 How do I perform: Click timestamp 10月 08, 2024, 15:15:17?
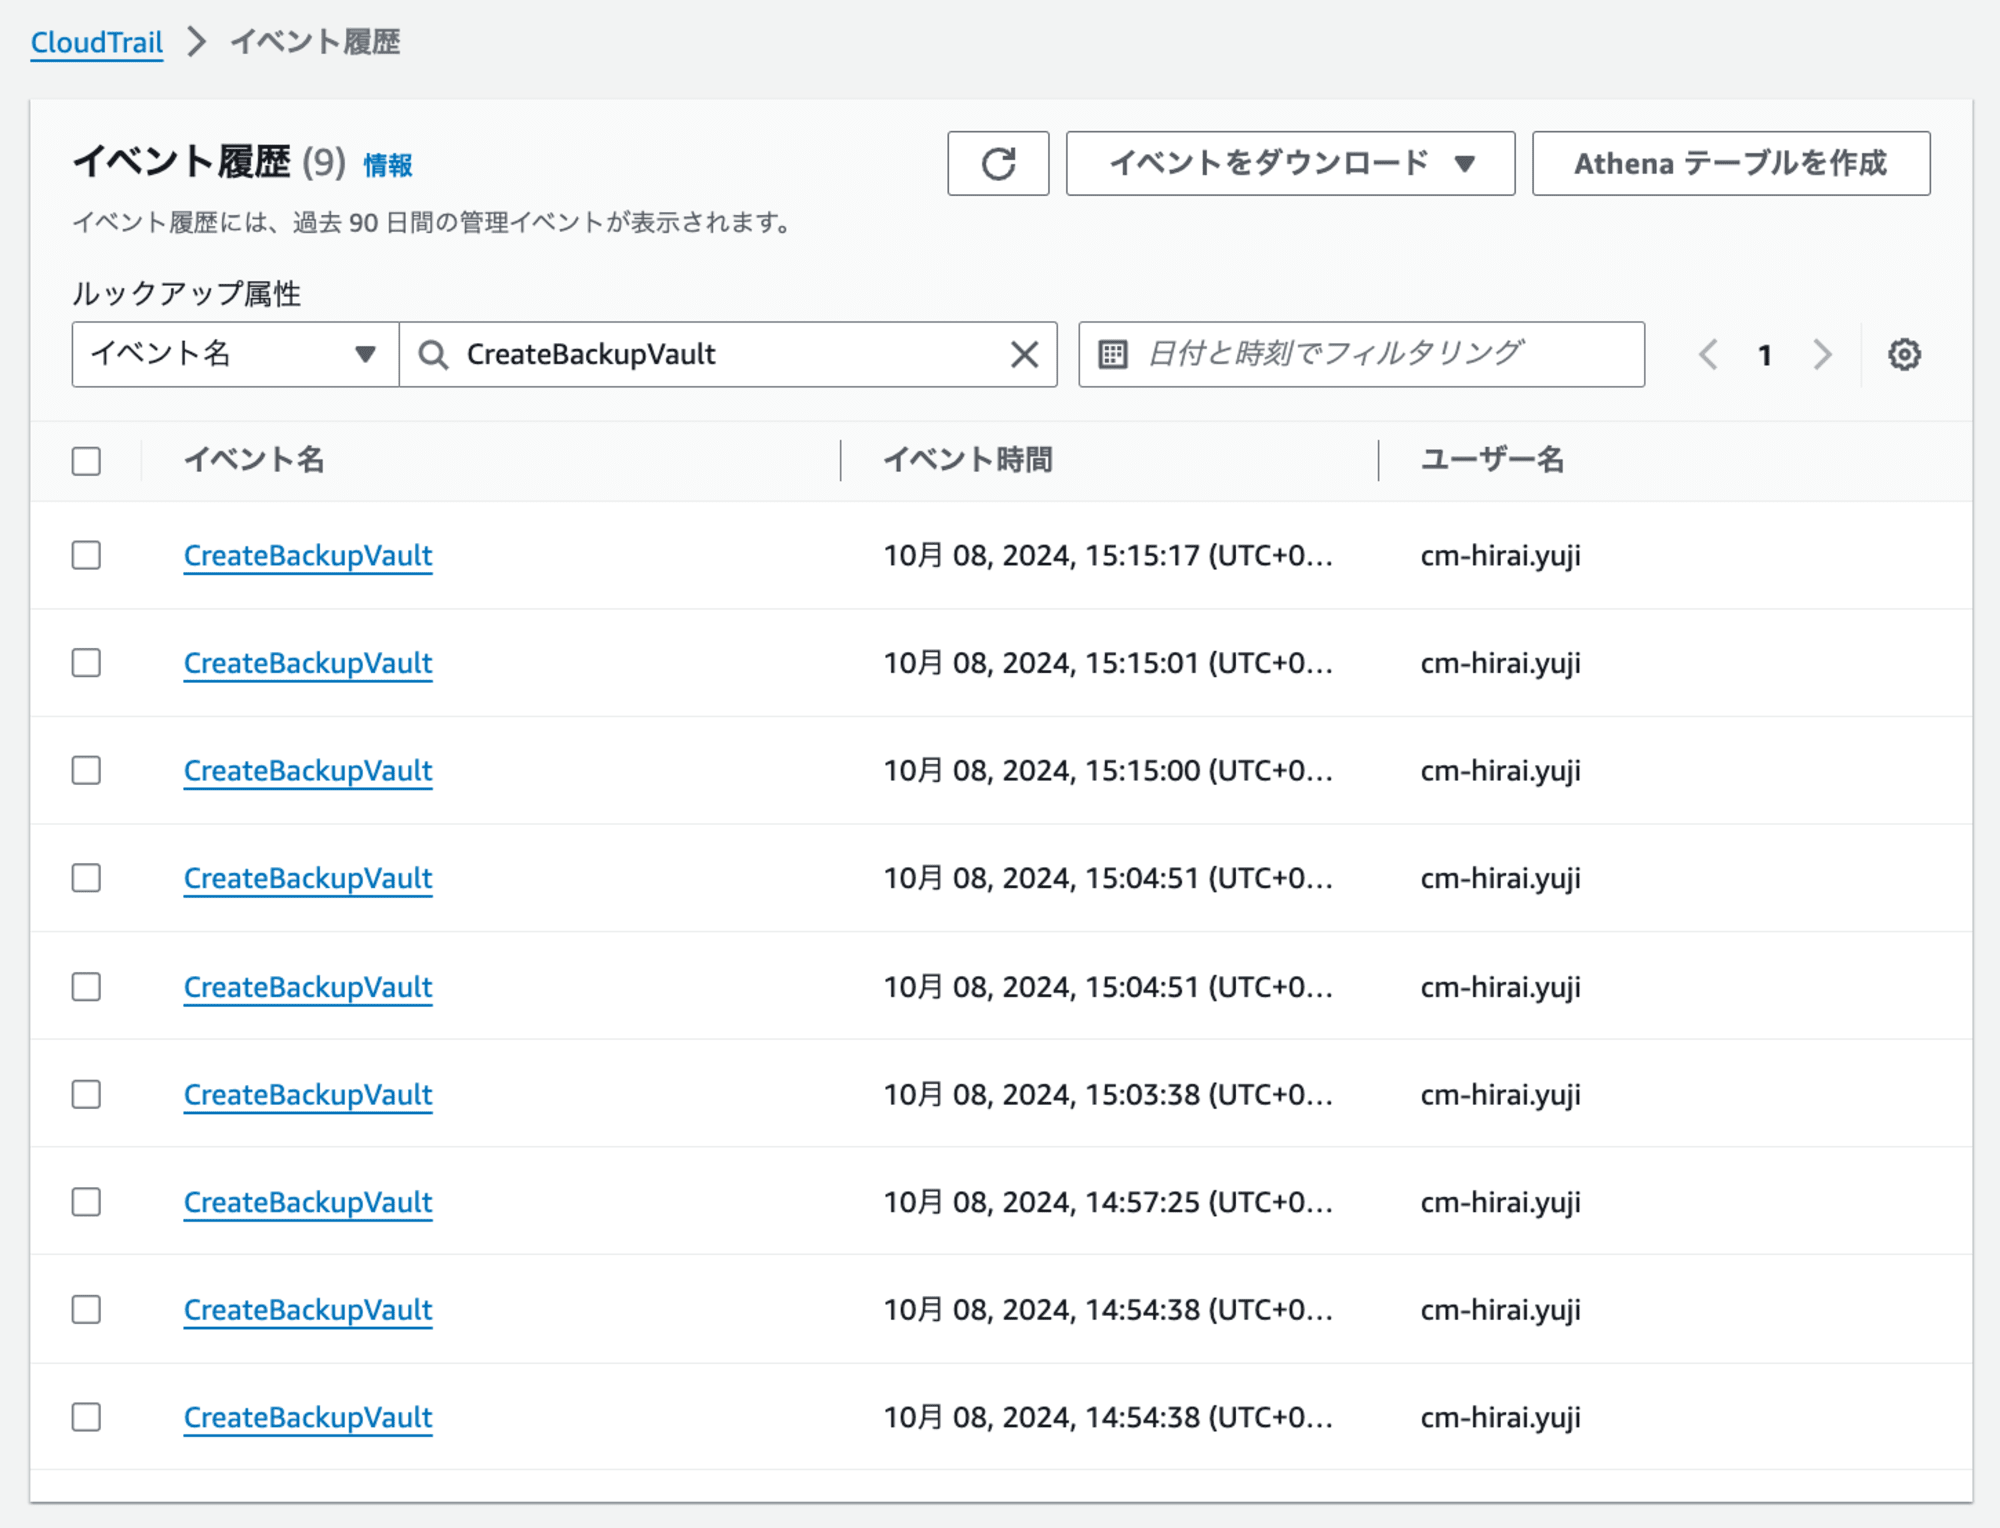(1108, 556)
